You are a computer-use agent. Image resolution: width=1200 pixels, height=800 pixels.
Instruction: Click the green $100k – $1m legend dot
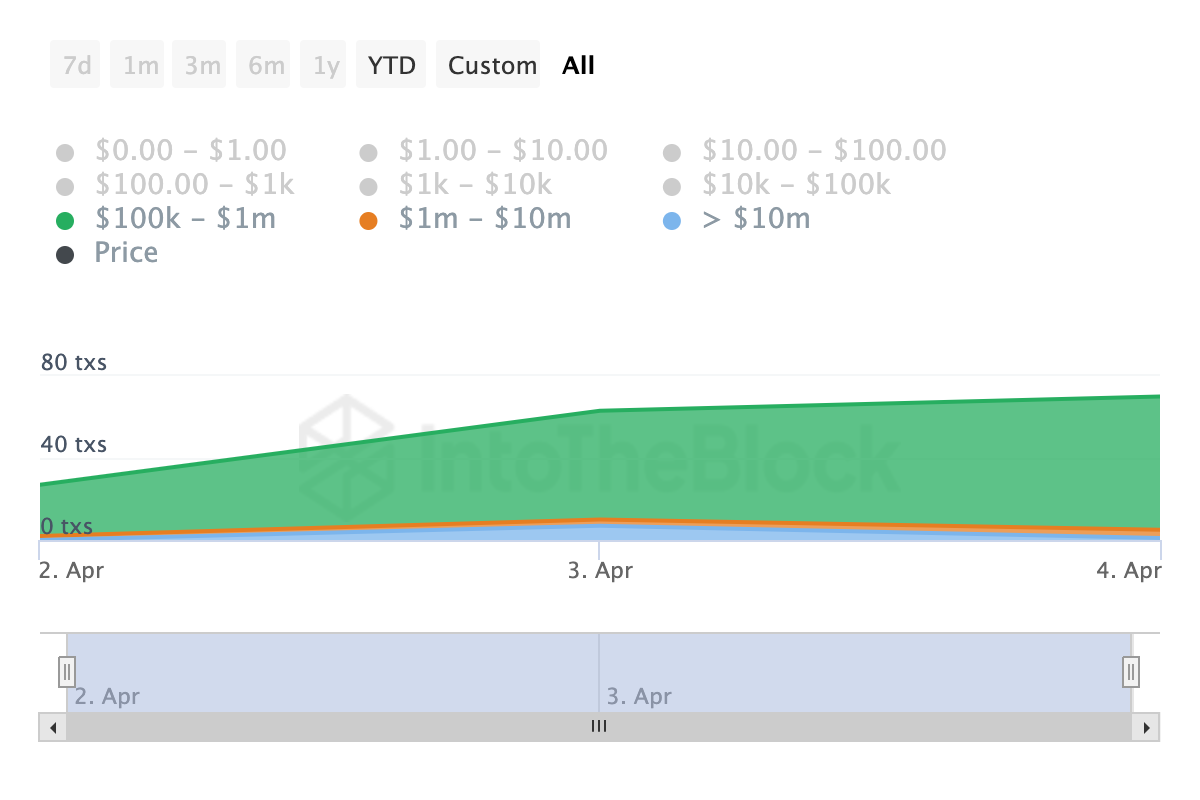65,221
